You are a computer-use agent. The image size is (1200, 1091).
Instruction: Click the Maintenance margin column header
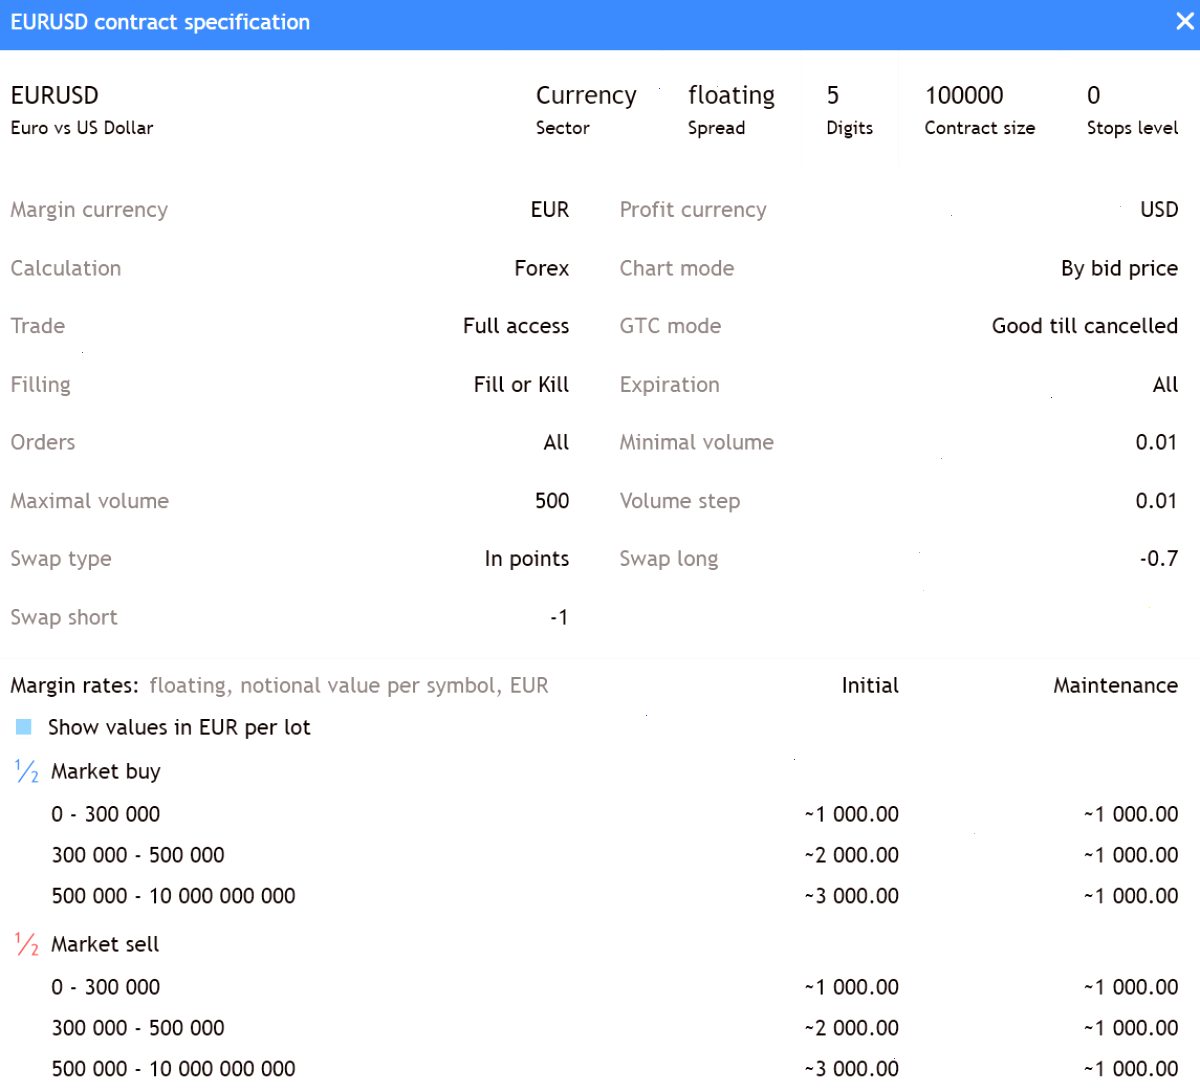click(1115, 685)
